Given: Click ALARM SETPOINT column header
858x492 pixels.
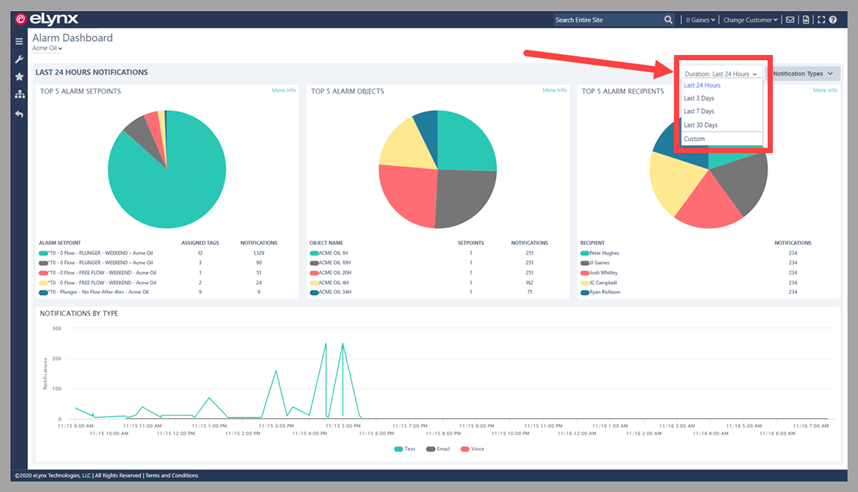Looking at the screenshot, I should pyautogui.click(x=60, y=243).
